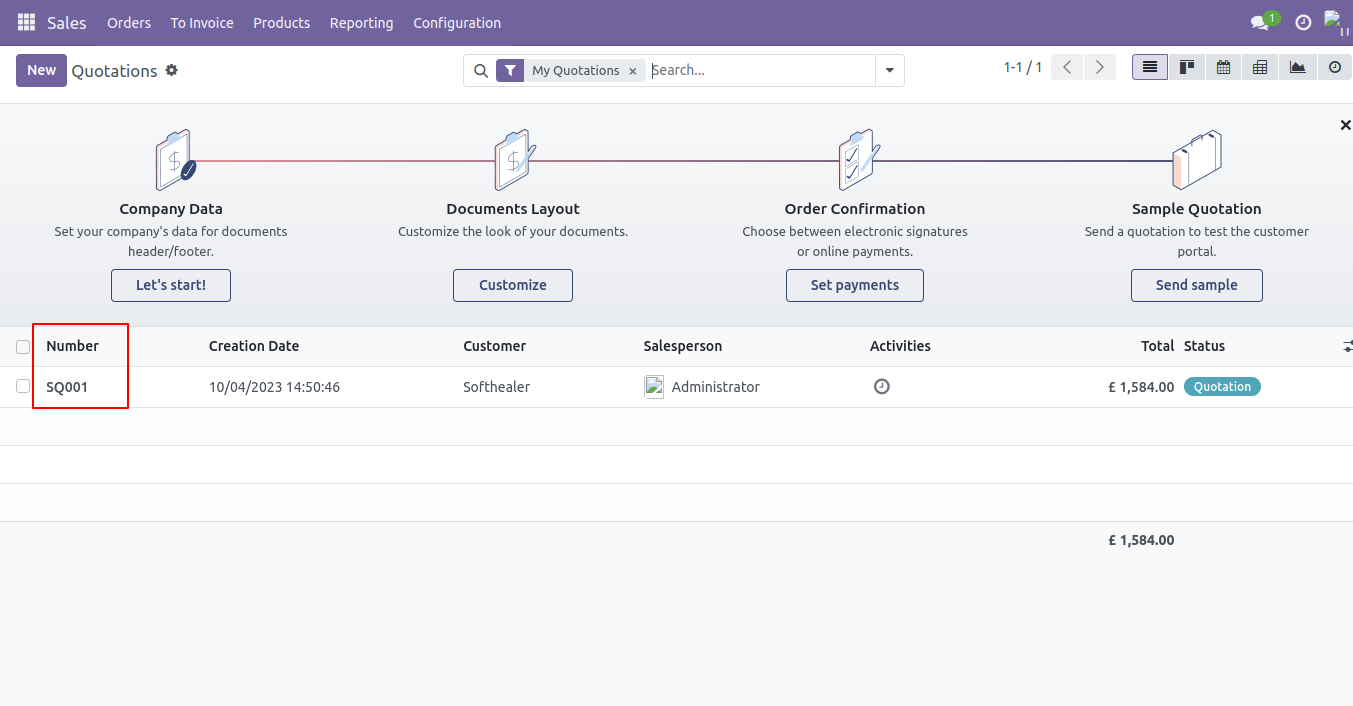Tick the checkbox for quotation SQ001

point(23,386)
